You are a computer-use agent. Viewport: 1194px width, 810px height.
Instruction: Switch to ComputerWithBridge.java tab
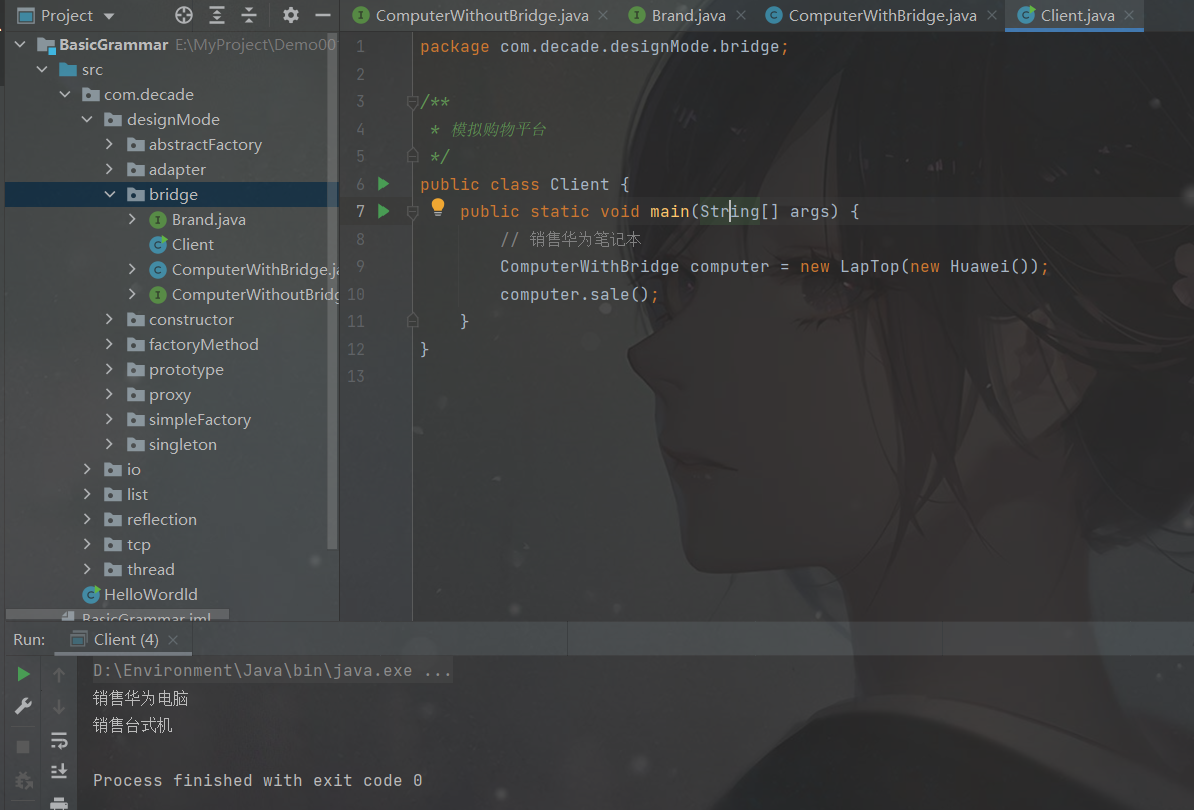coord(883,15)
